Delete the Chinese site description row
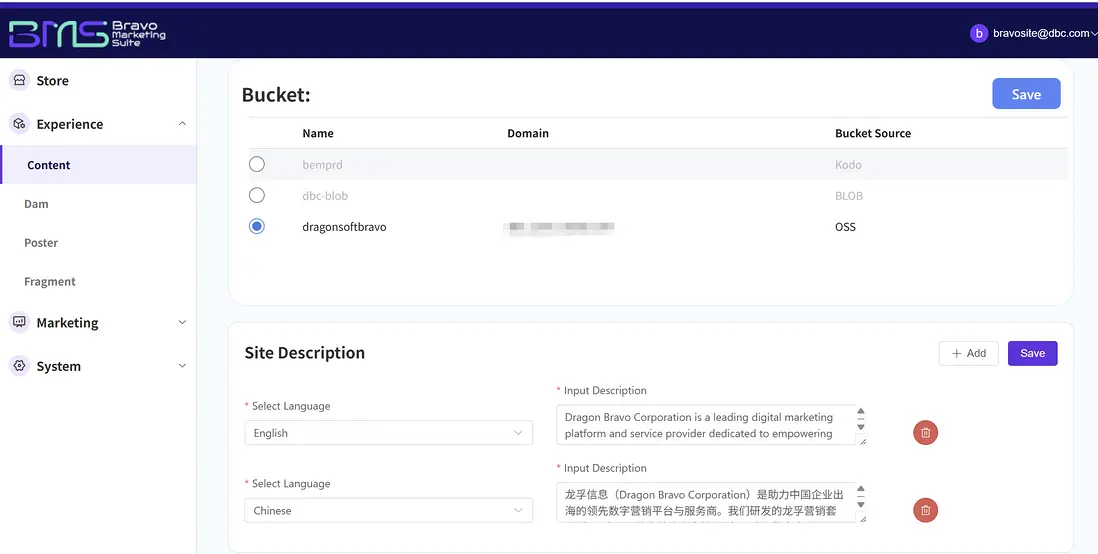The image size is (1098, 554). [925, 510]
